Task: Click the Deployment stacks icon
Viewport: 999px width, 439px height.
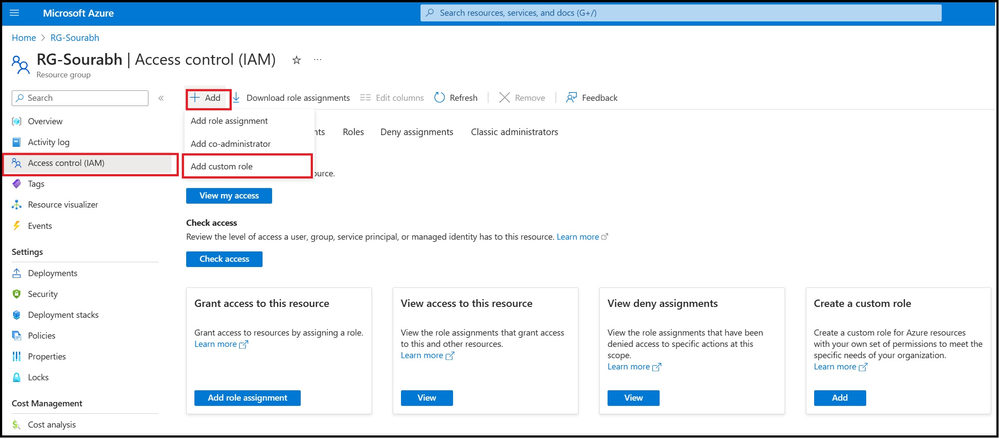Action: [x=17, y=315]
